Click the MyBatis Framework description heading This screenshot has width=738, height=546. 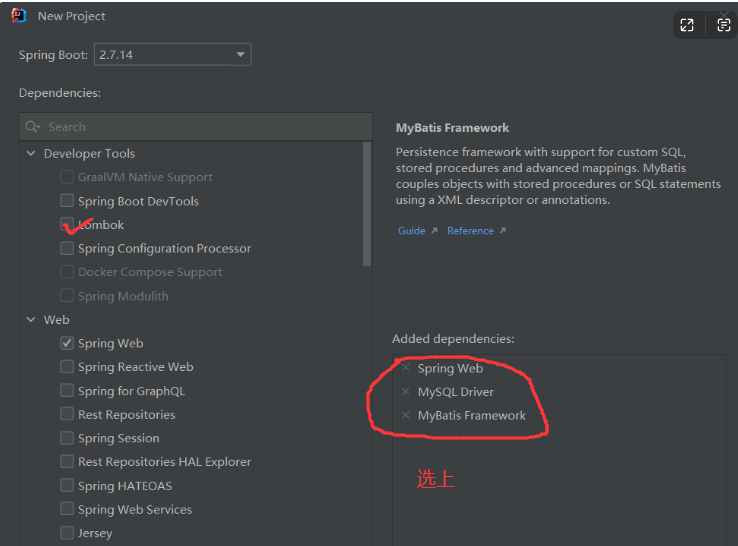pyautogui.click(x=452, y=128)
